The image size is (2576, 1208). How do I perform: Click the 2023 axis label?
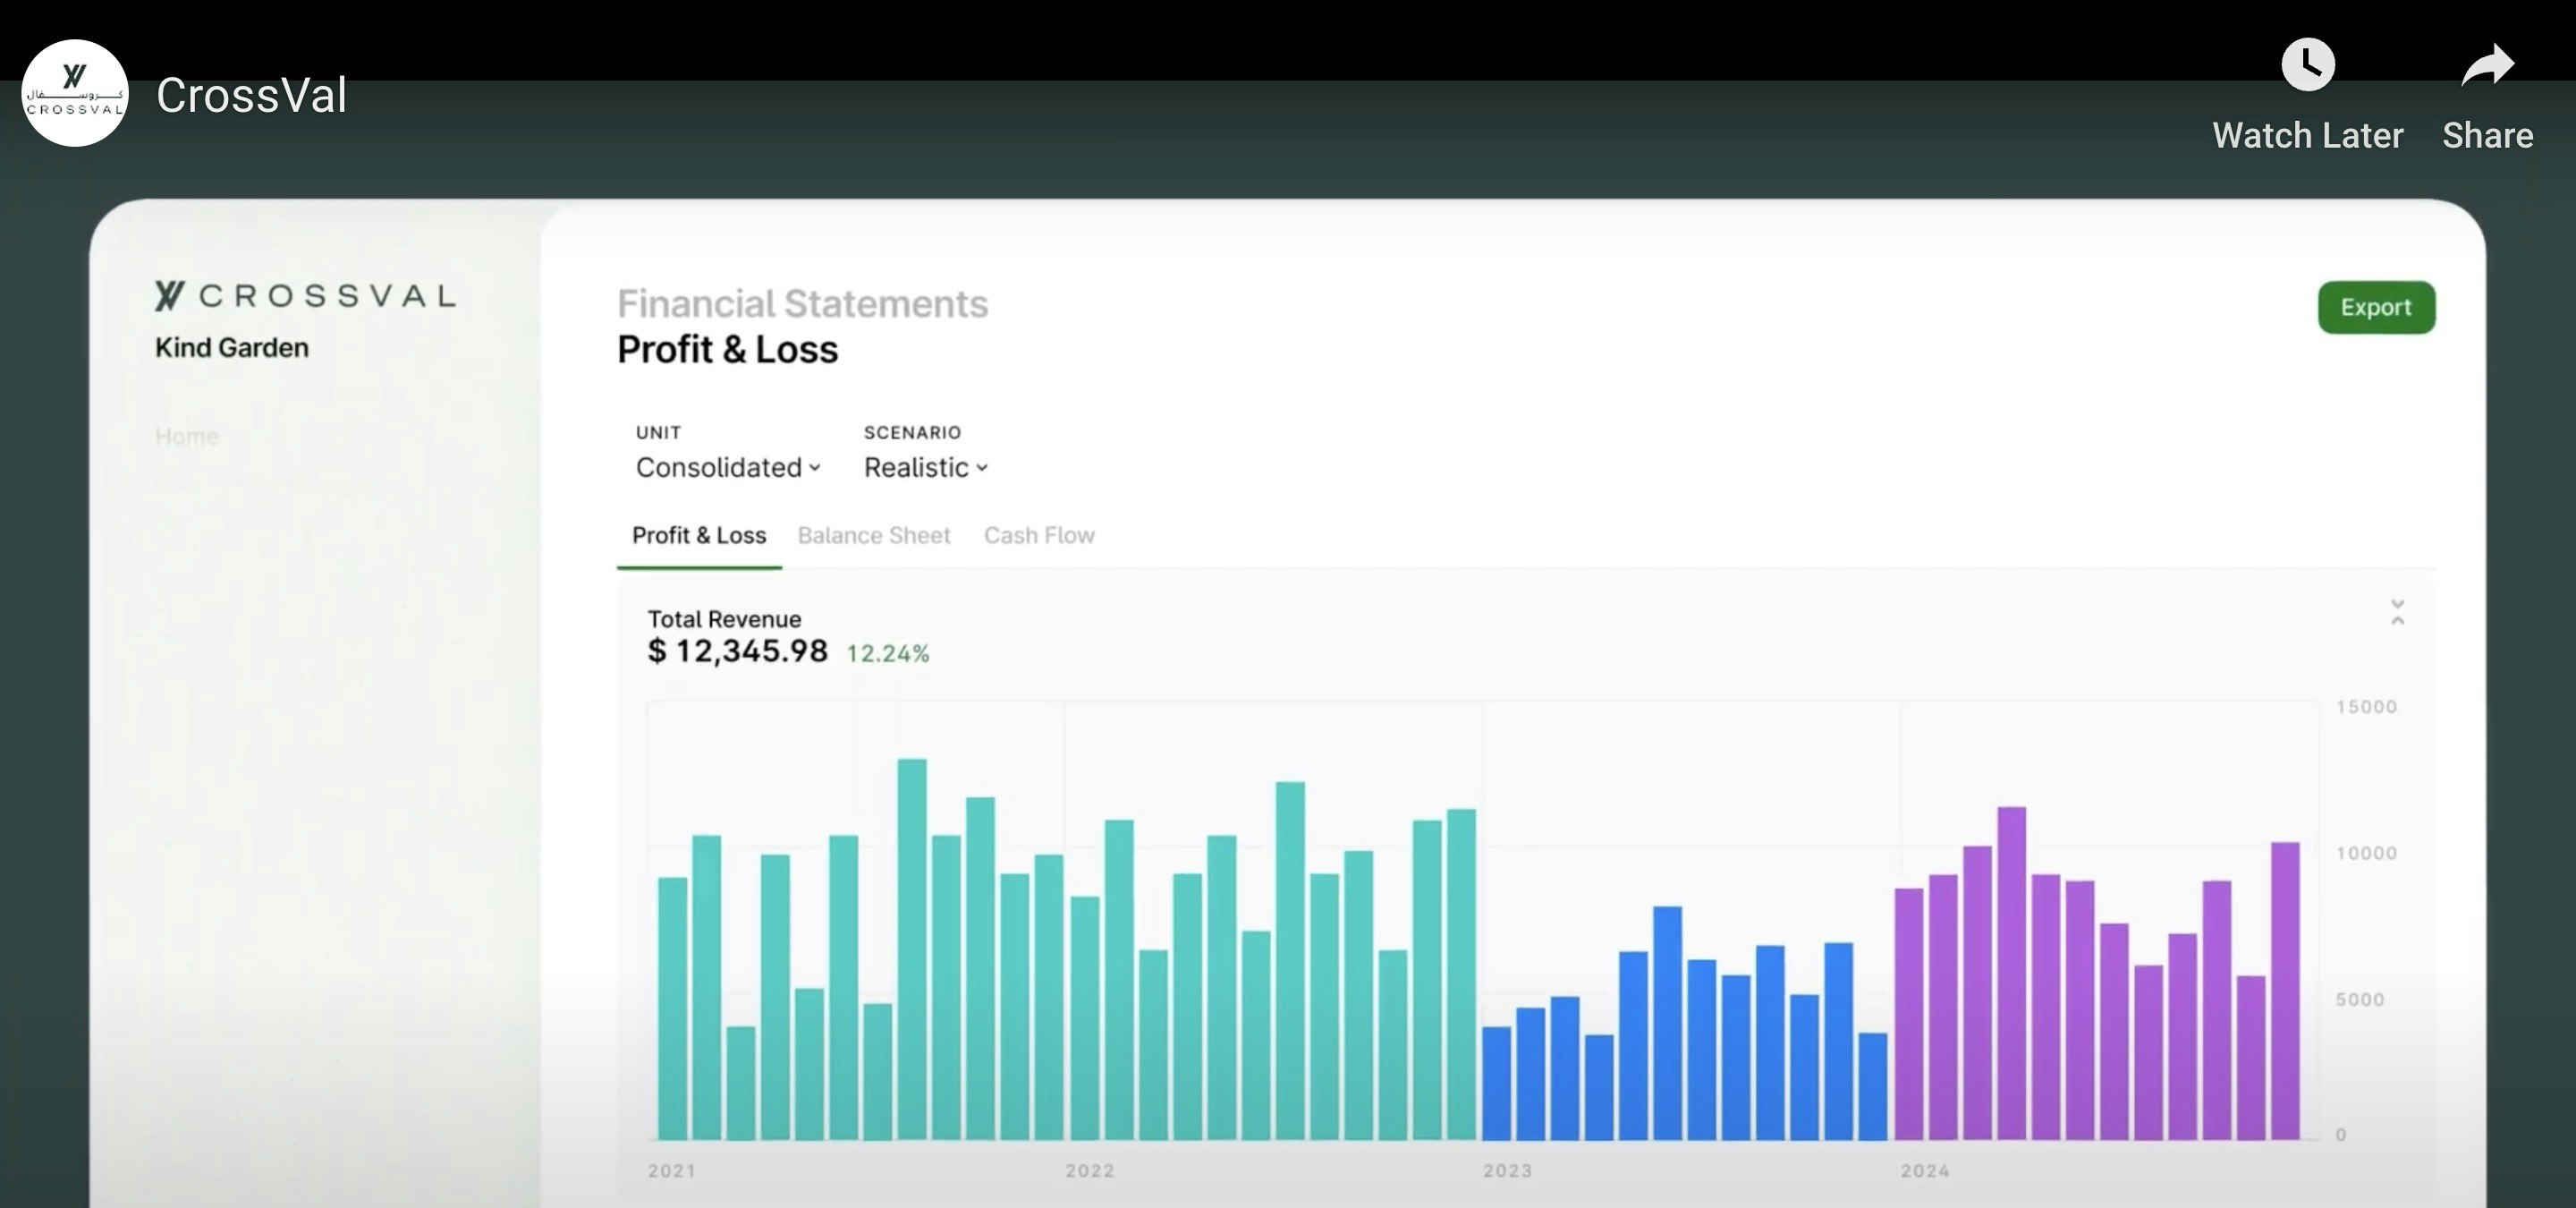(x=1507, y=1170)
